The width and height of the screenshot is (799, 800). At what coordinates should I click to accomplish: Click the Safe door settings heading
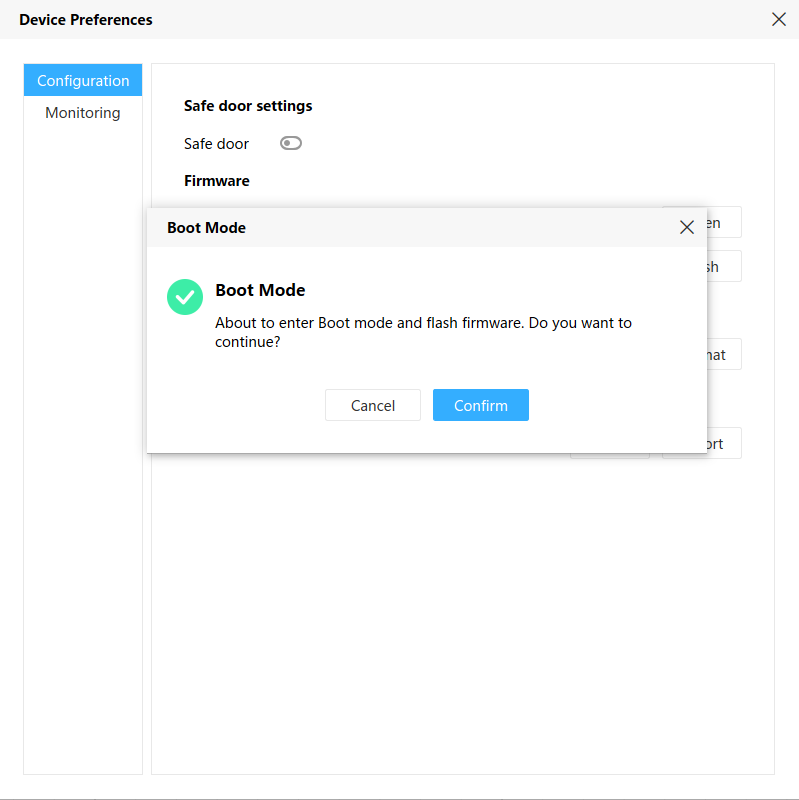click(x=248, y=106)
